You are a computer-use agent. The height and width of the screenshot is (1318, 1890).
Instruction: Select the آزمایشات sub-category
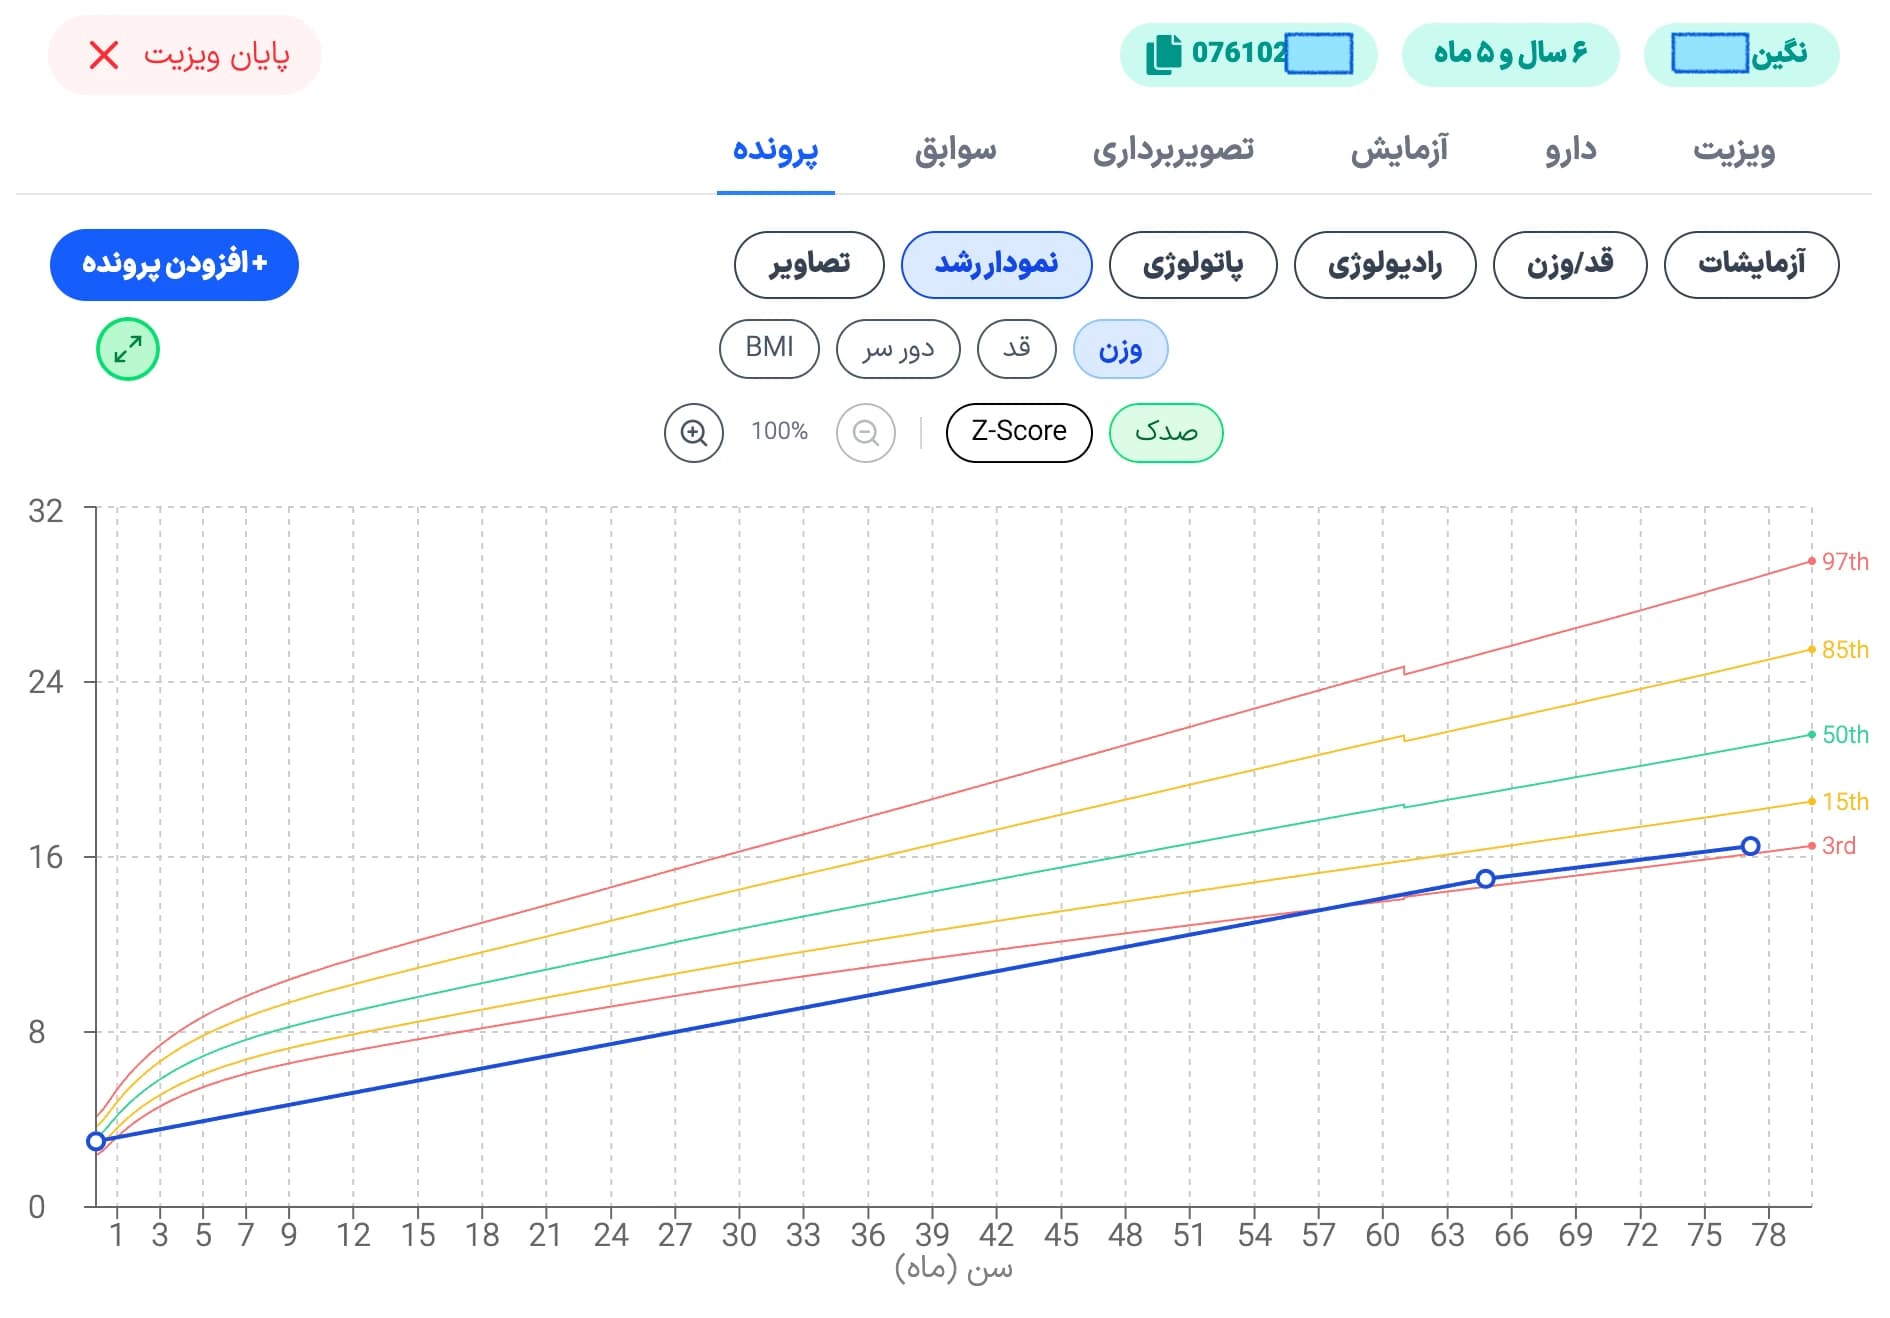[1751, 264]
